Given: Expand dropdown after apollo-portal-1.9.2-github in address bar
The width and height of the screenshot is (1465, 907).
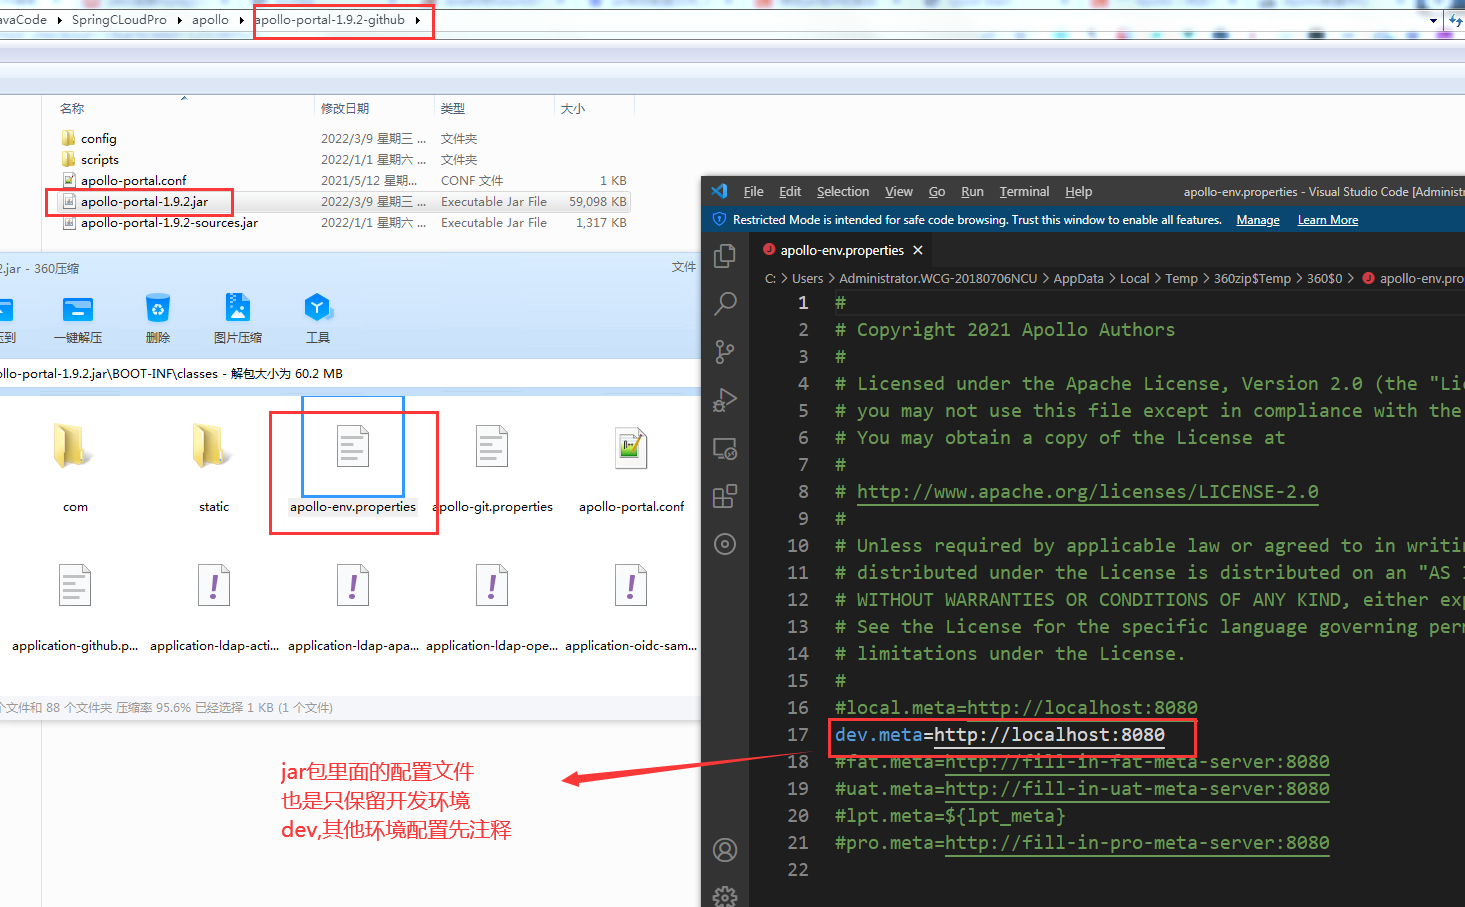Looking at the screenshot, I should 418,20.
